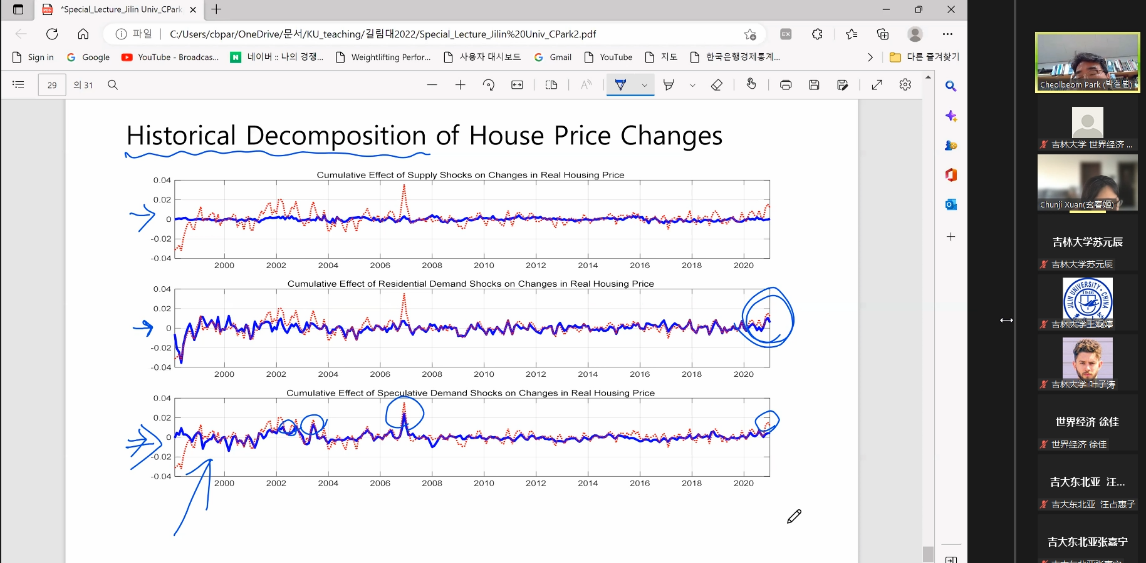
Task: Expand the Highlight color dropdown arrow
Action: tap(692, 85)
